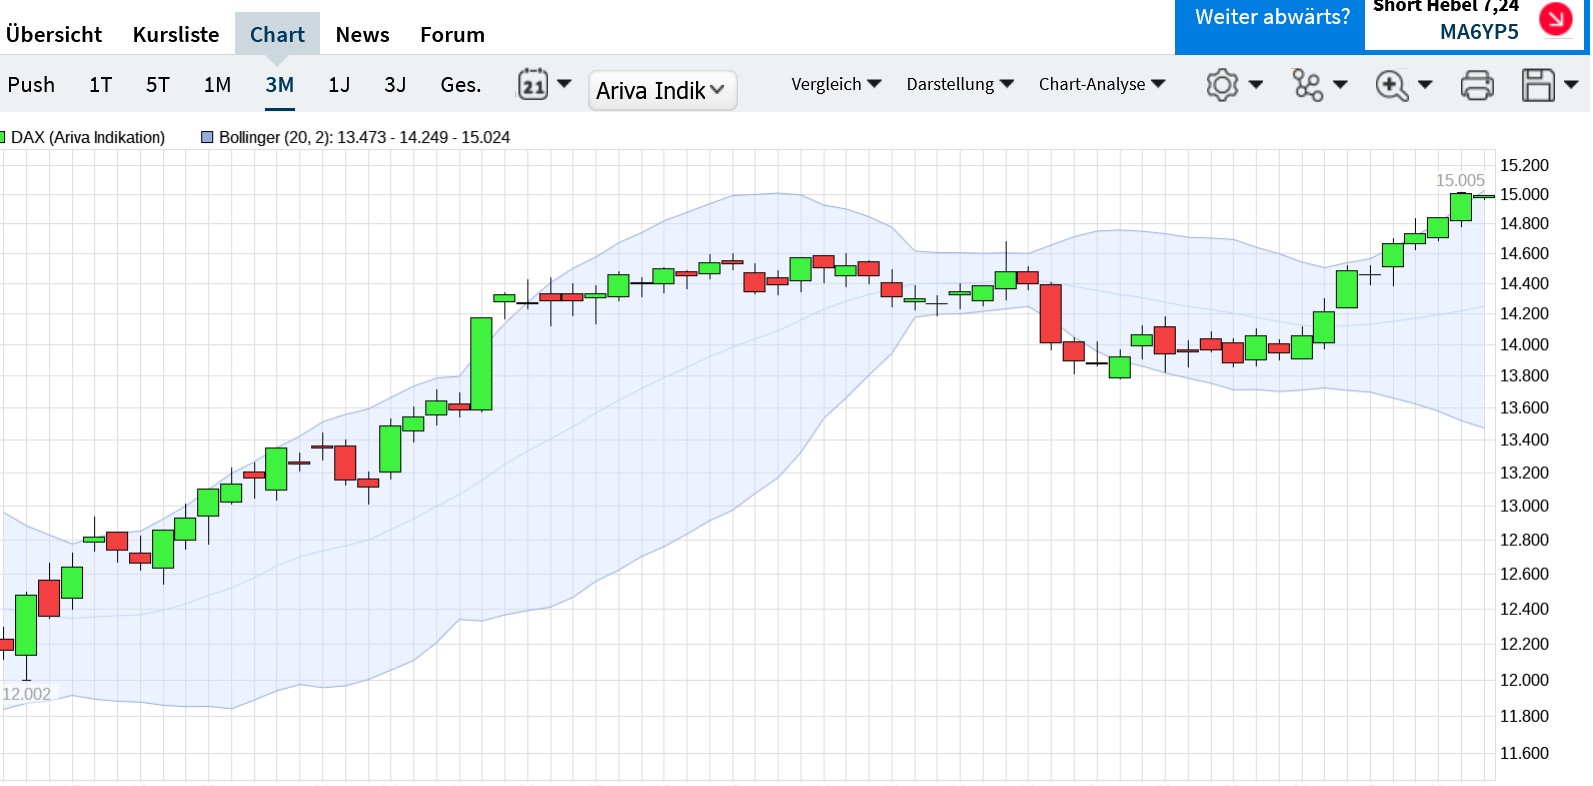Switch to the Übersicht tab
Image resolution: width=1593 pixels, height=786 pixels.
pos(54,35)
